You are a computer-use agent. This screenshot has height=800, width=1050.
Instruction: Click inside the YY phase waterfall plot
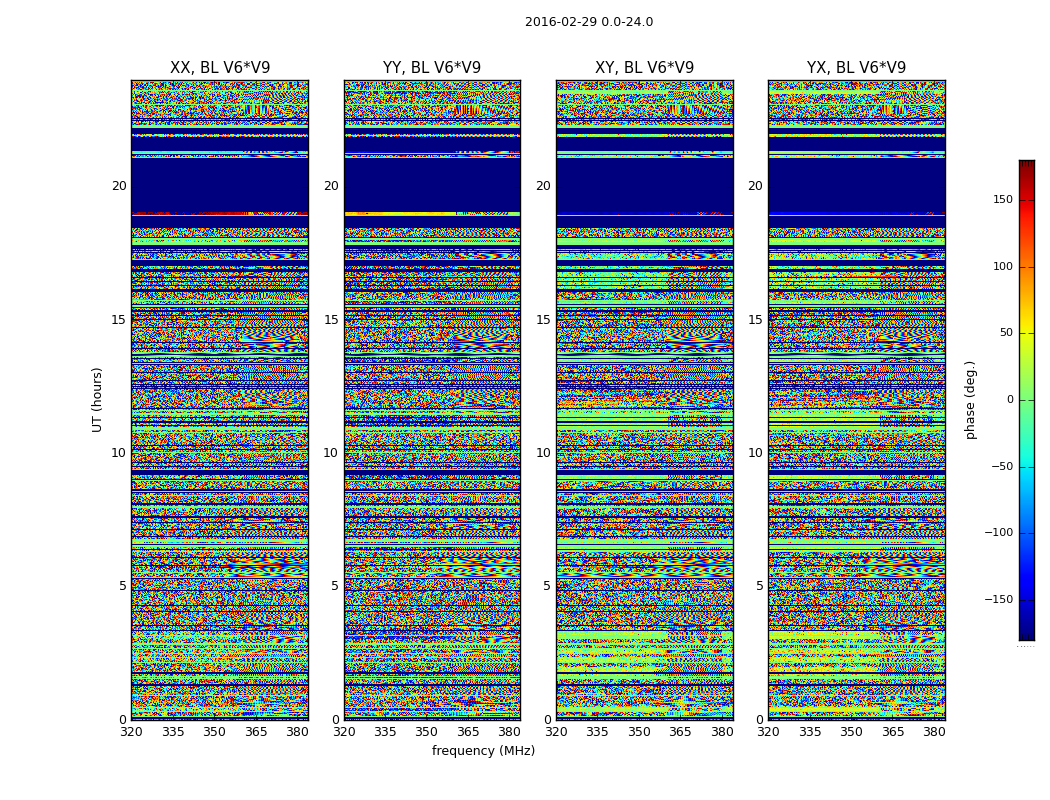tap(432, 400)
